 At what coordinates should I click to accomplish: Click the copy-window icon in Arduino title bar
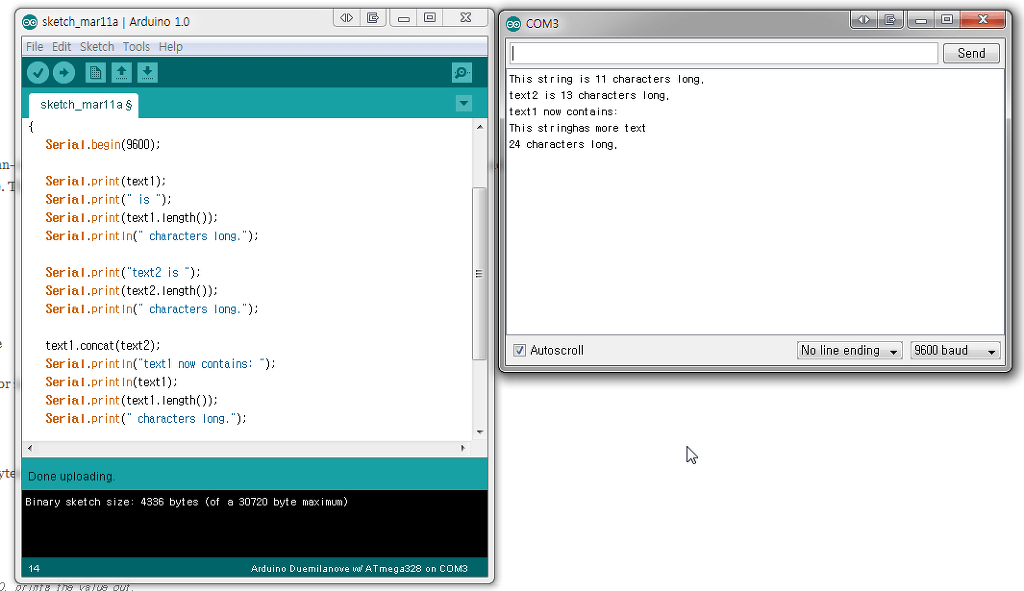373,18
